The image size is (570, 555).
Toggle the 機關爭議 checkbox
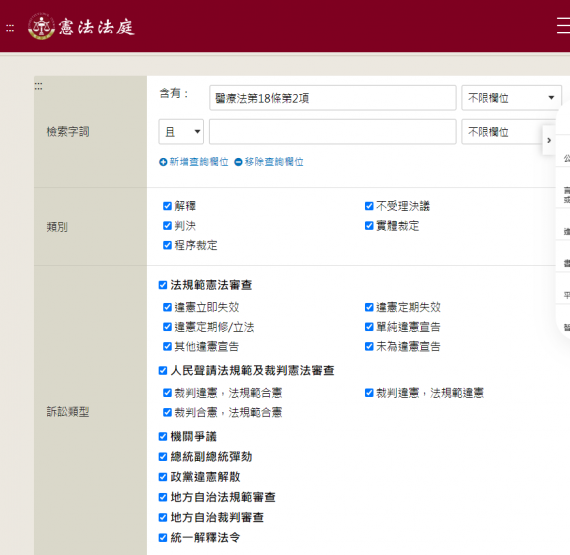coord(163,437)
